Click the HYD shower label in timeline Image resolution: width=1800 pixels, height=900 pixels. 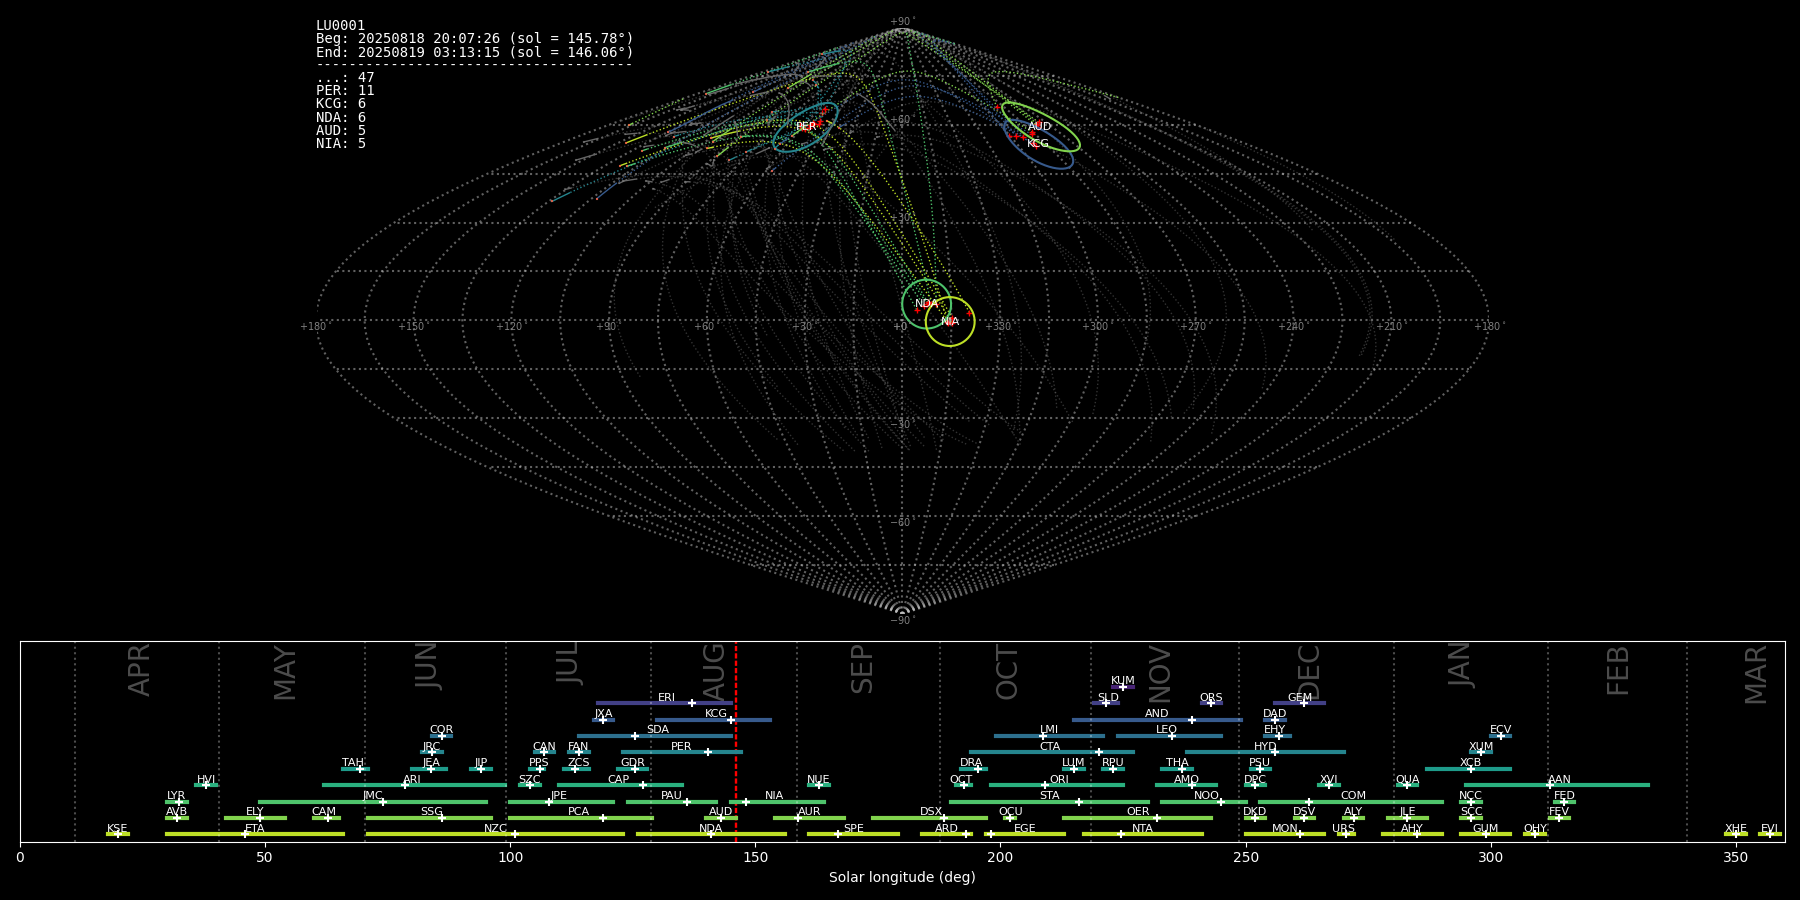pos(1266,747)
